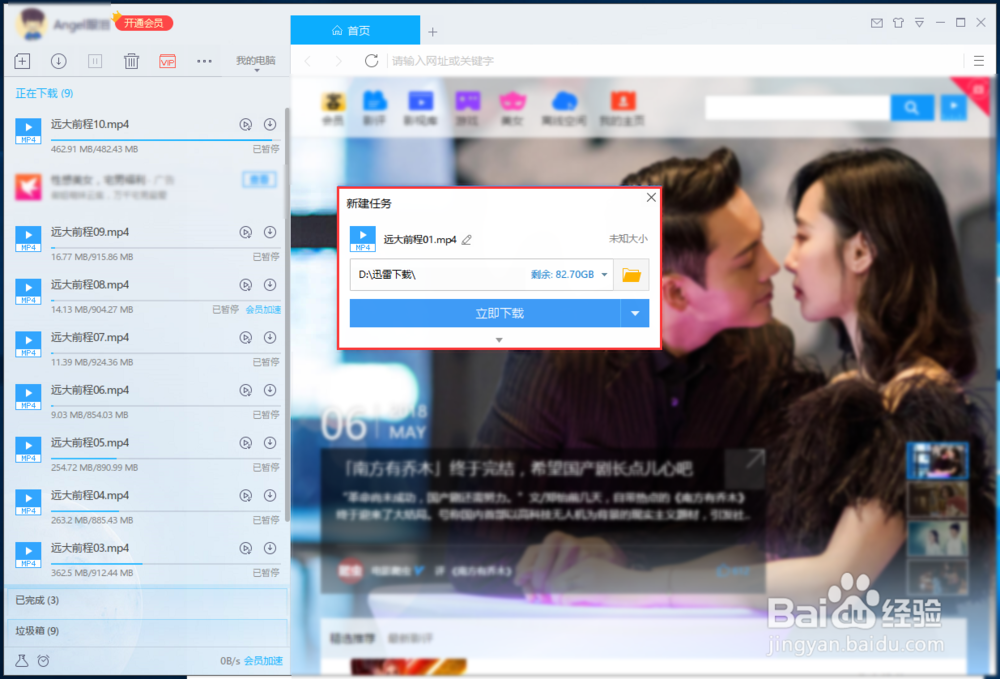Browse folder icon in 新建任务 dialog
Screen dimensions: 1000x679
tap(631, 275)
